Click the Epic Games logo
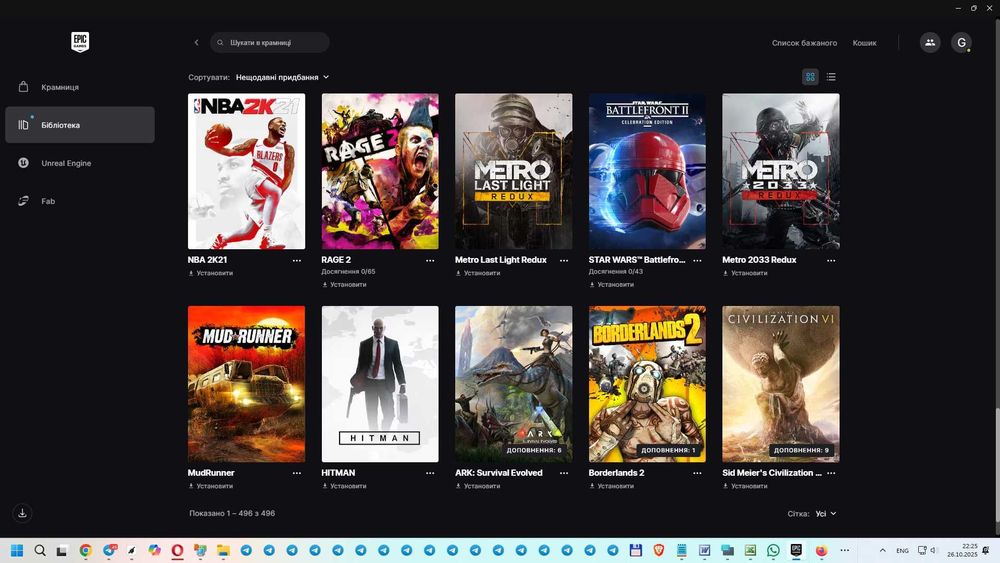This screenshot has height=563, width=1000. pyautogui.click(x=80, y=42)
